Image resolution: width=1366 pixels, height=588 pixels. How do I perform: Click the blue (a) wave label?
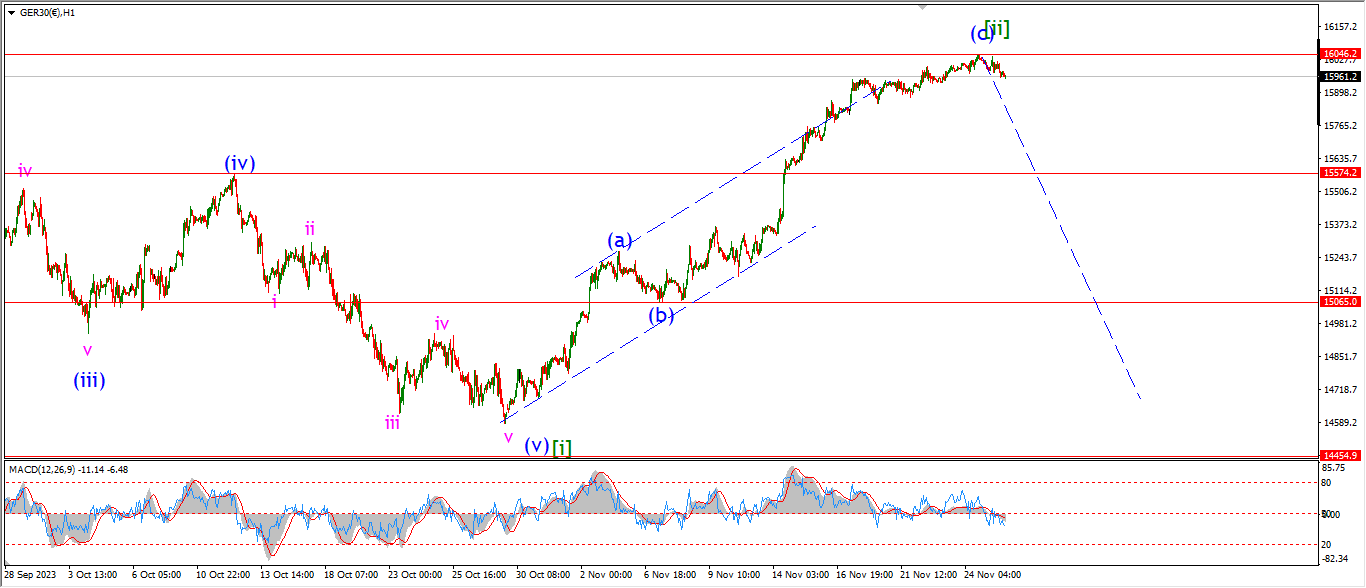tap(620, 240)
